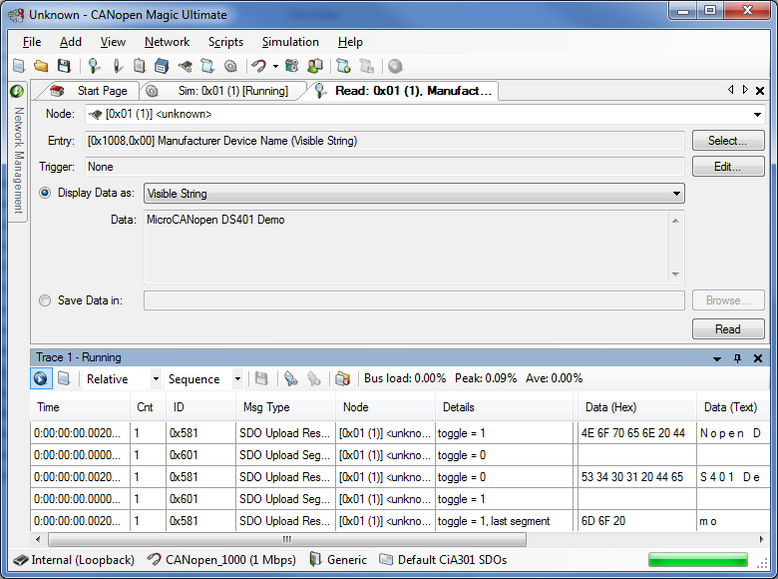Screen dimensions: 778x579
Task: Click the Open folder icon in the toolbar
Action: point(41,66)
